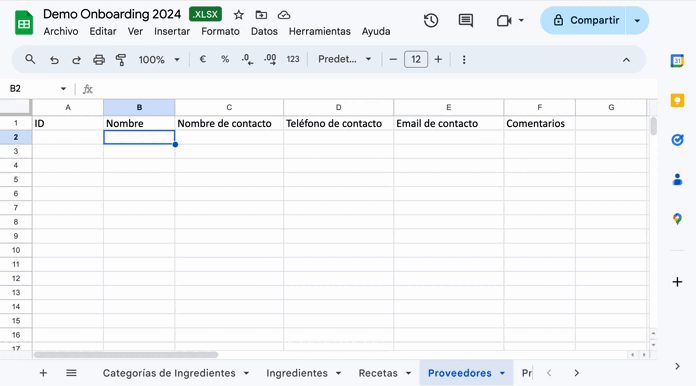Hide the menus with the collapse arrow
Screen dimensions: 696x386
click(626, 59)
